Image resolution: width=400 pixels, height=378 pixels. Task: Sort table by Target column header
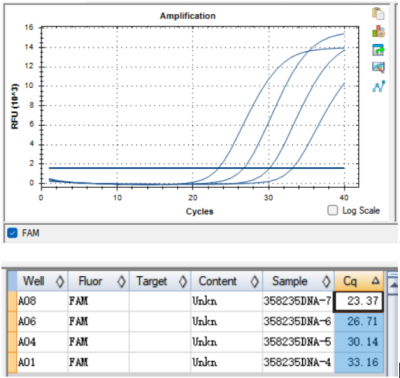click(160, 281)
